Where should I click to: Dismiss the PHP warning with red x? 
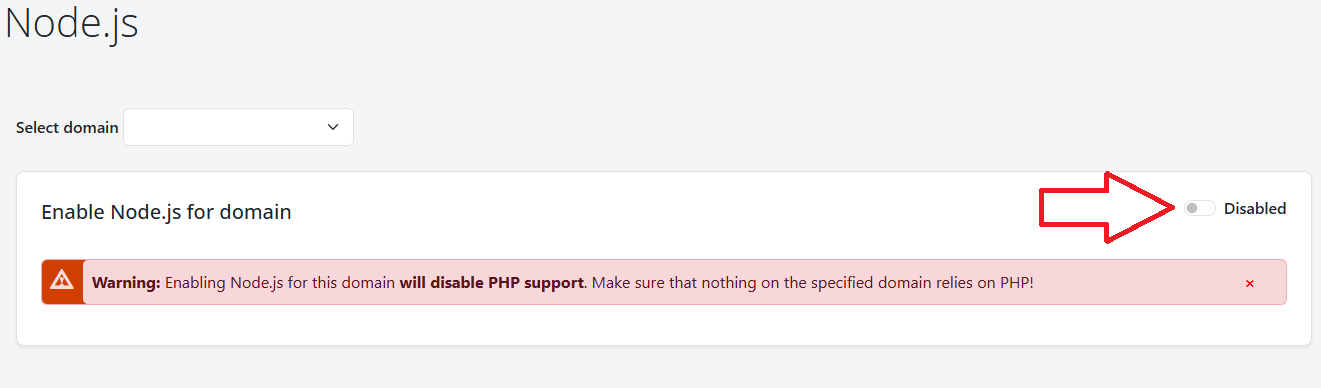click(x=1249, y=283)
